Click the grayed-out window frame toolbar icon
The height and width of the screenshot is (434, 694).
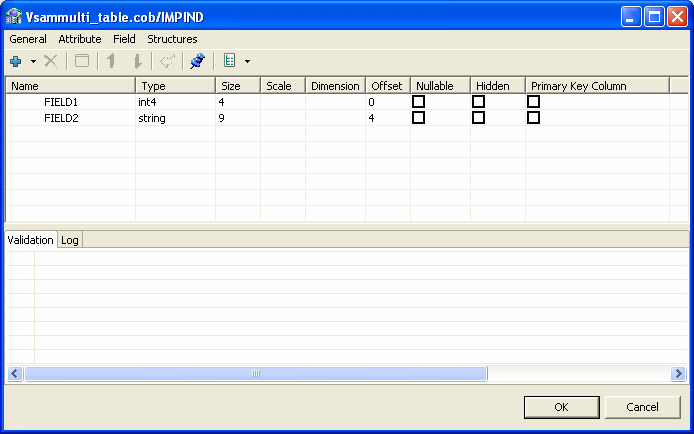pyautogui.click(x=82, y=61)
